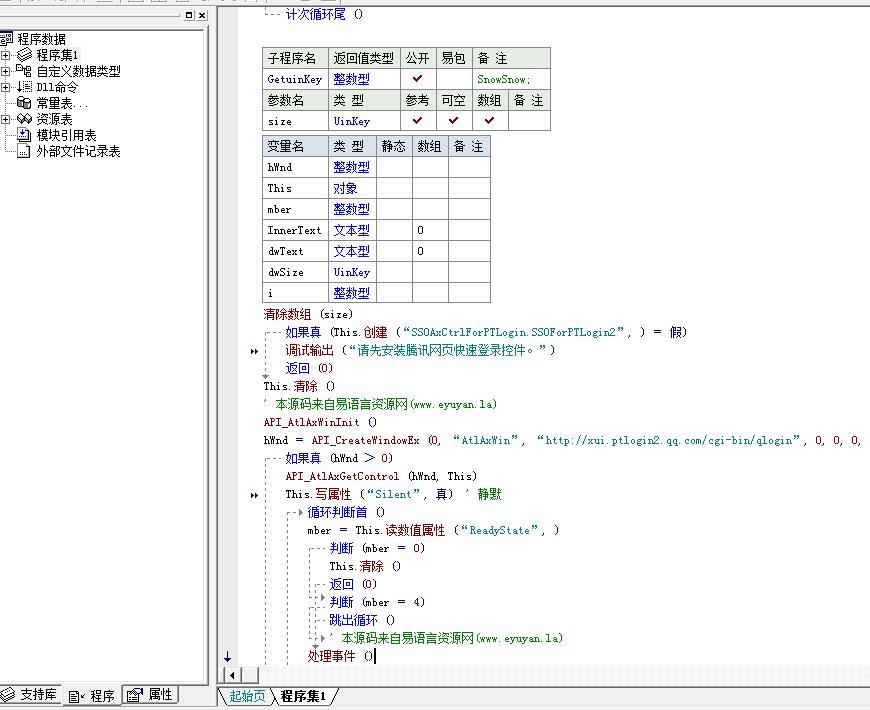Screen dimensions: 870x710
Task: Select 资源表 in the tree
Action: point(54,119)
